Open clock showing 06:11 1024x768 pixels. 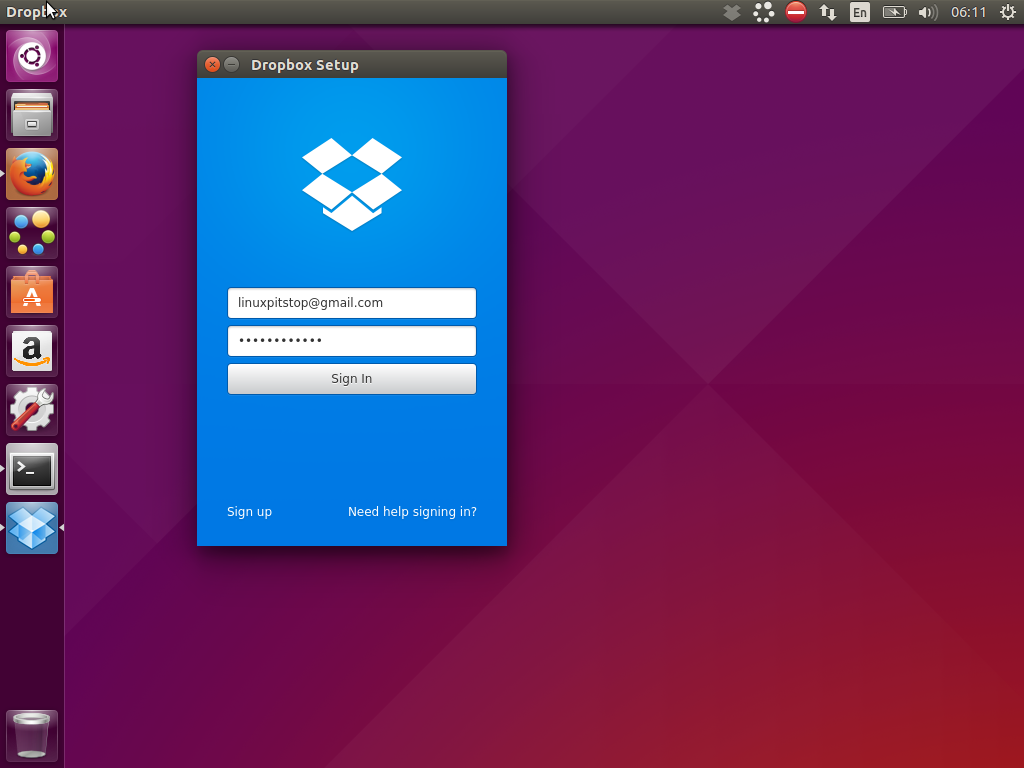[x=968, y=12]
